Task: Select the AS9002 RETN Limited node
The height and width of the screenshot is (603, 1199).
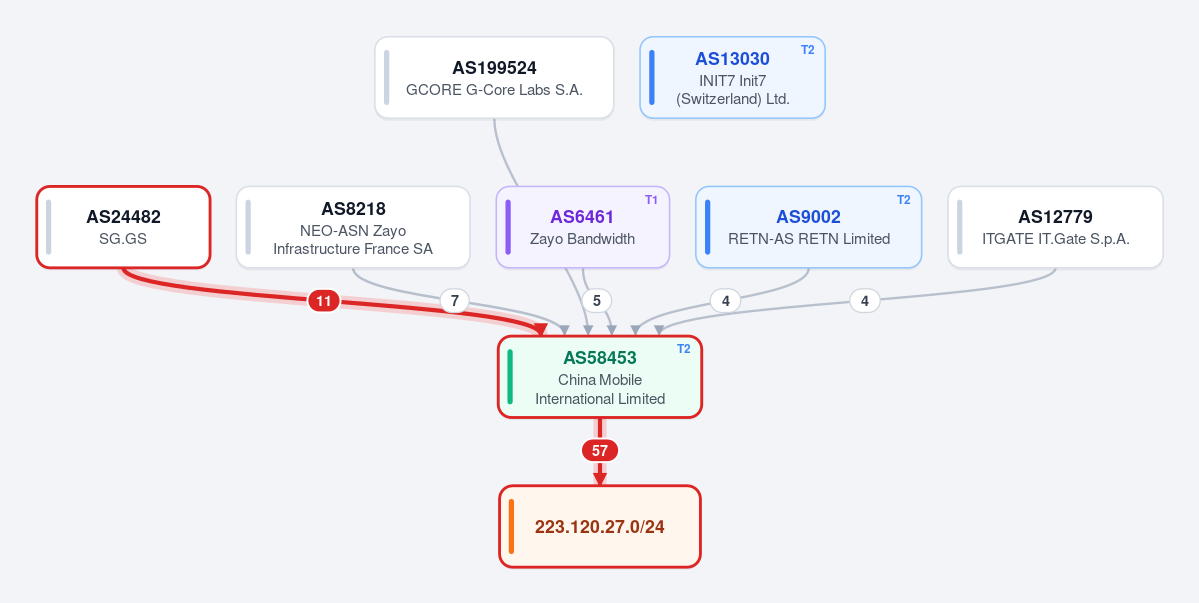Action: tap(808, 227)
